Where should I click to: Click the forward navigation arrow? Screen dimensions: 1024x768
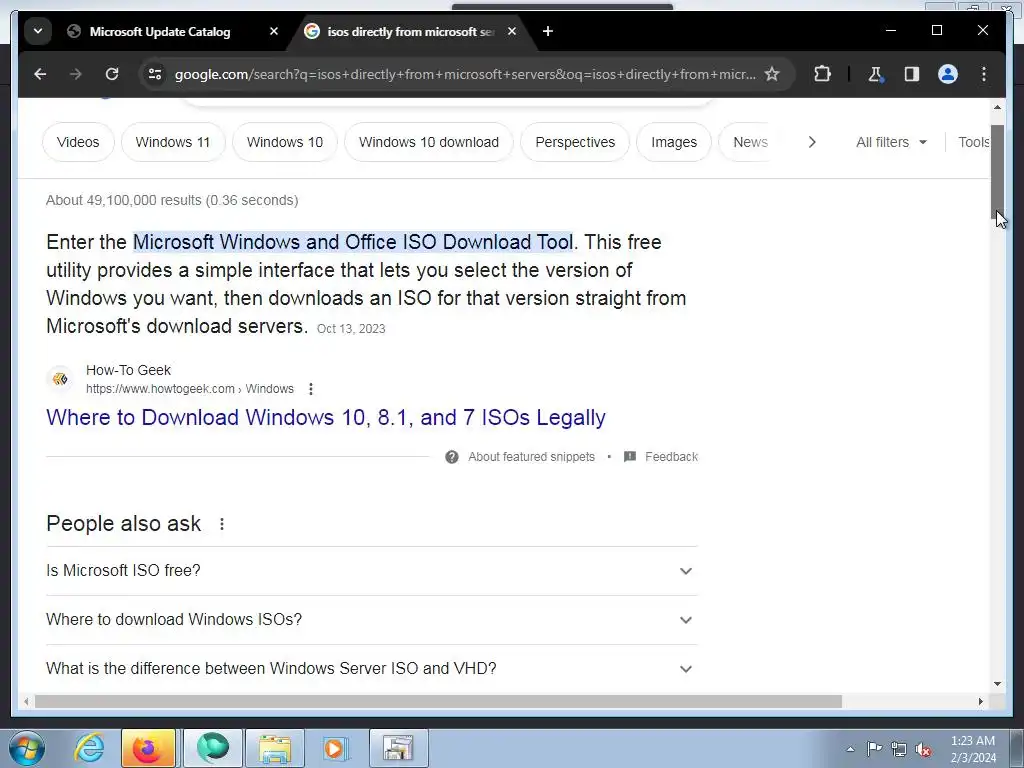coord(76,74)
